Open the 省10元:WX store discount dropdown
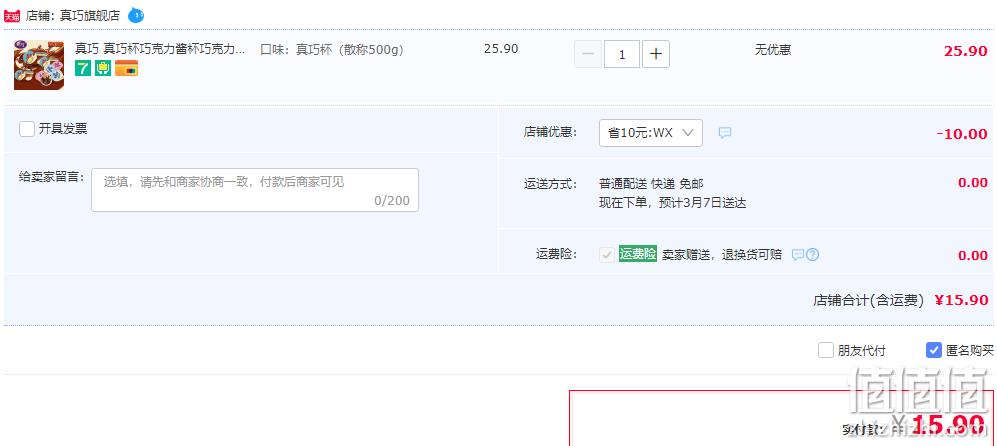 click(x=650, y=133)
